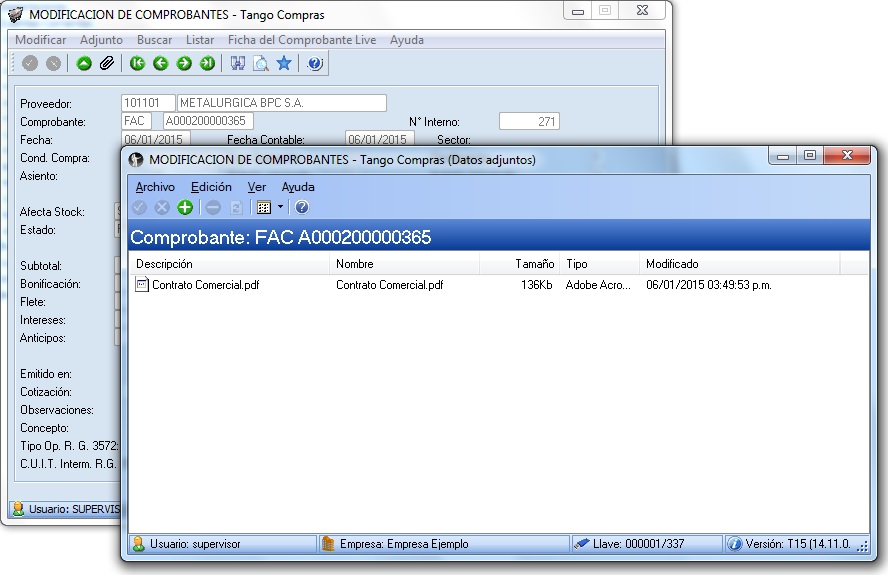This screenshot has height=575, width=888.
Task: Click Llave: 000001/337 in status bar
Action: pos(638,544)
